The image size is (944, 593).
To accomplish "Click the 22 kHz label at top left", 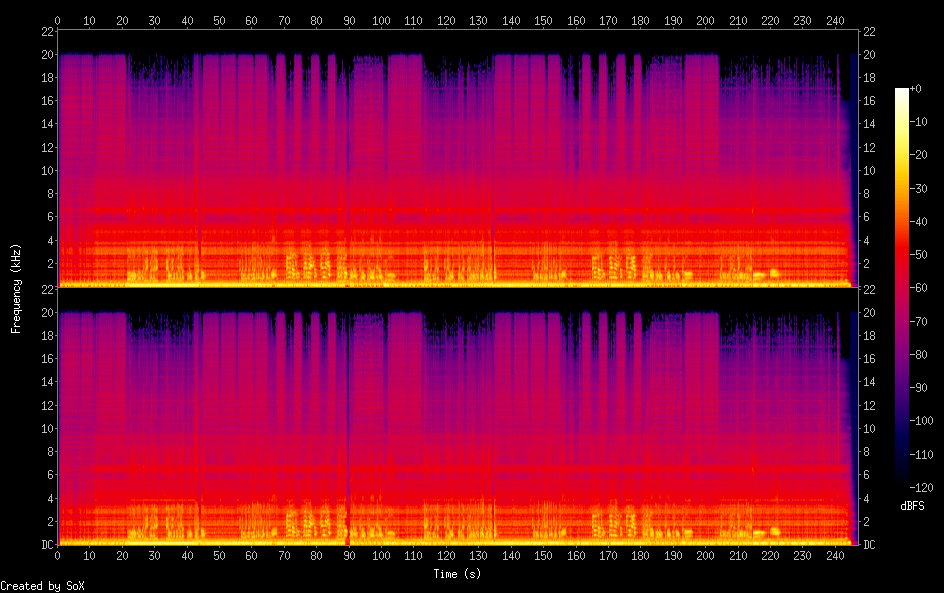I will tap(46, 32).
